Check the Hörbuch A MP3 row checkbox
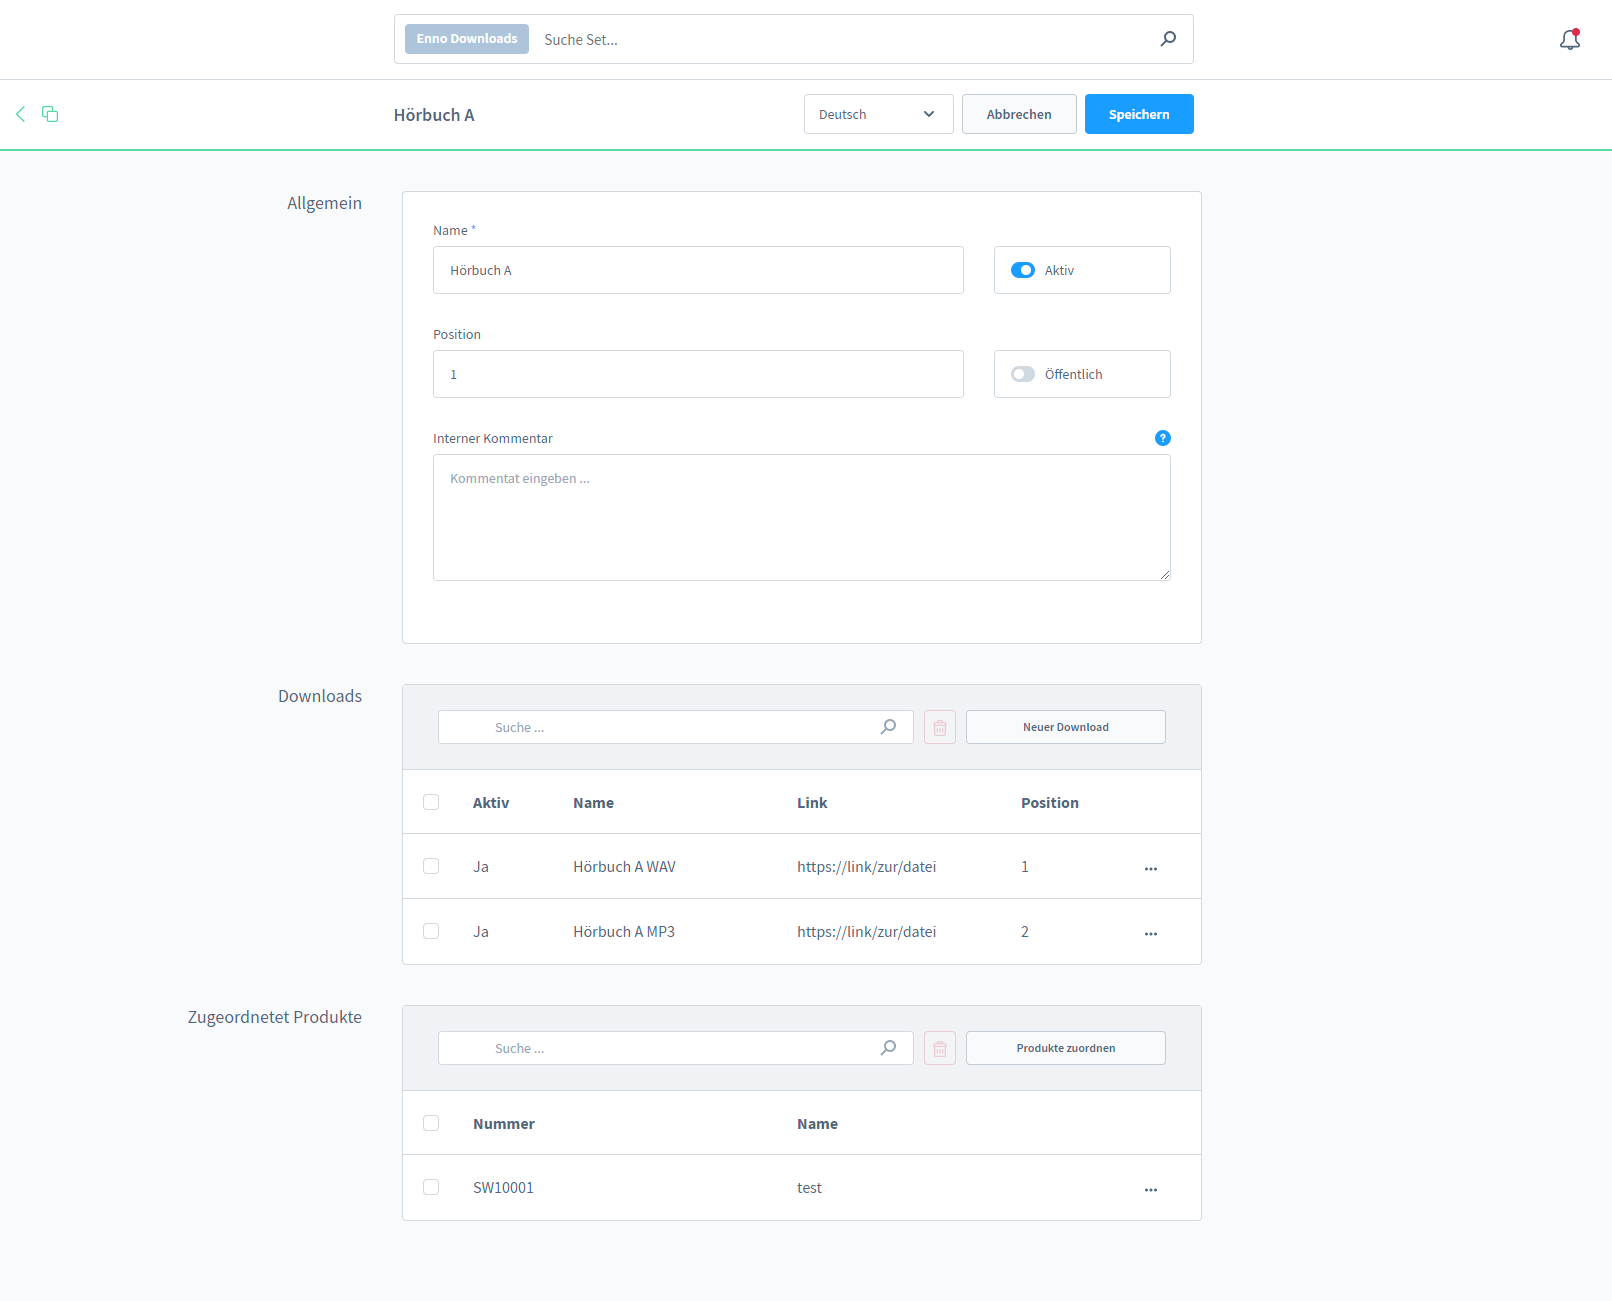This screenshot has width=1612, height=1301. 431,931
